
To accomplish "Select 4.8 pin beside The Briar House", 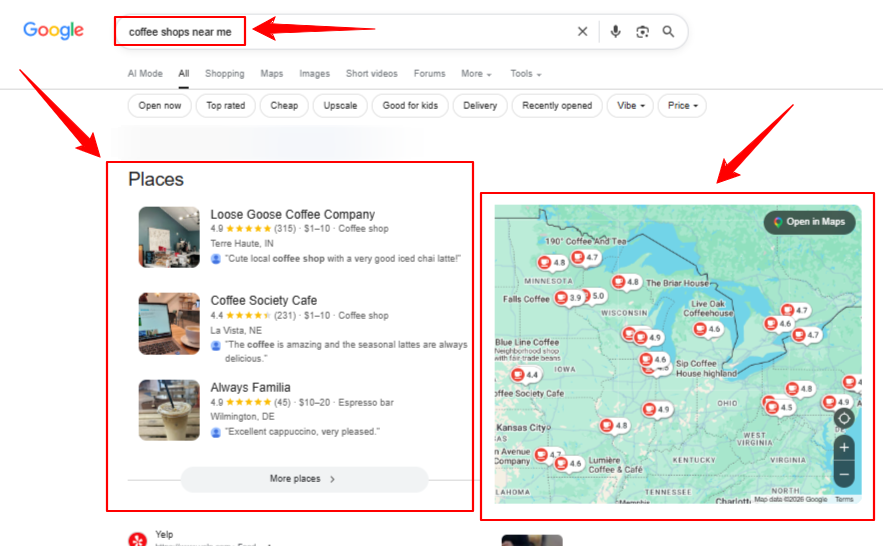I will 626,281.
